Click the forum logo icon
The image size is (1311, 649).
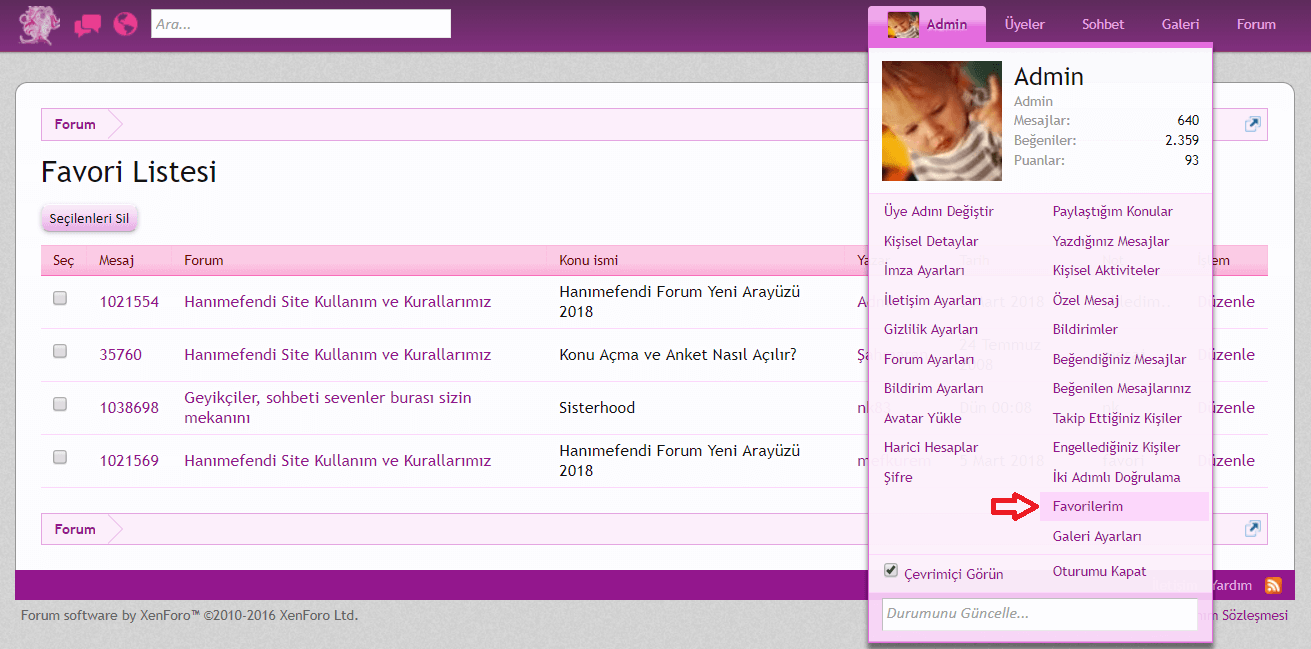click(x=40, y=25)
